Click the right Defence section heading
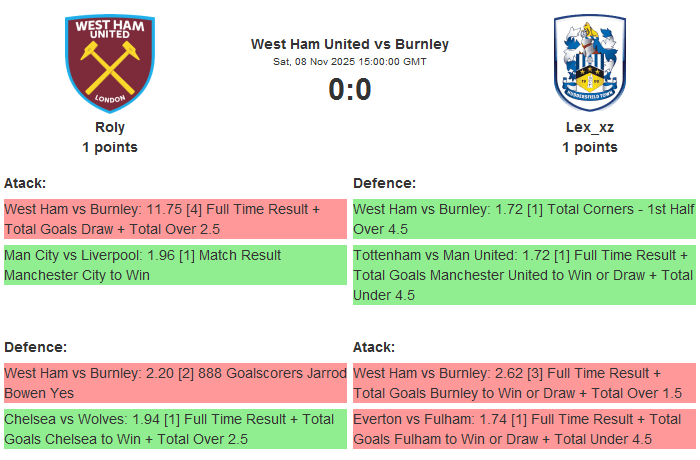This screenshot has height=460, width=700. click(x=384, y=183)
